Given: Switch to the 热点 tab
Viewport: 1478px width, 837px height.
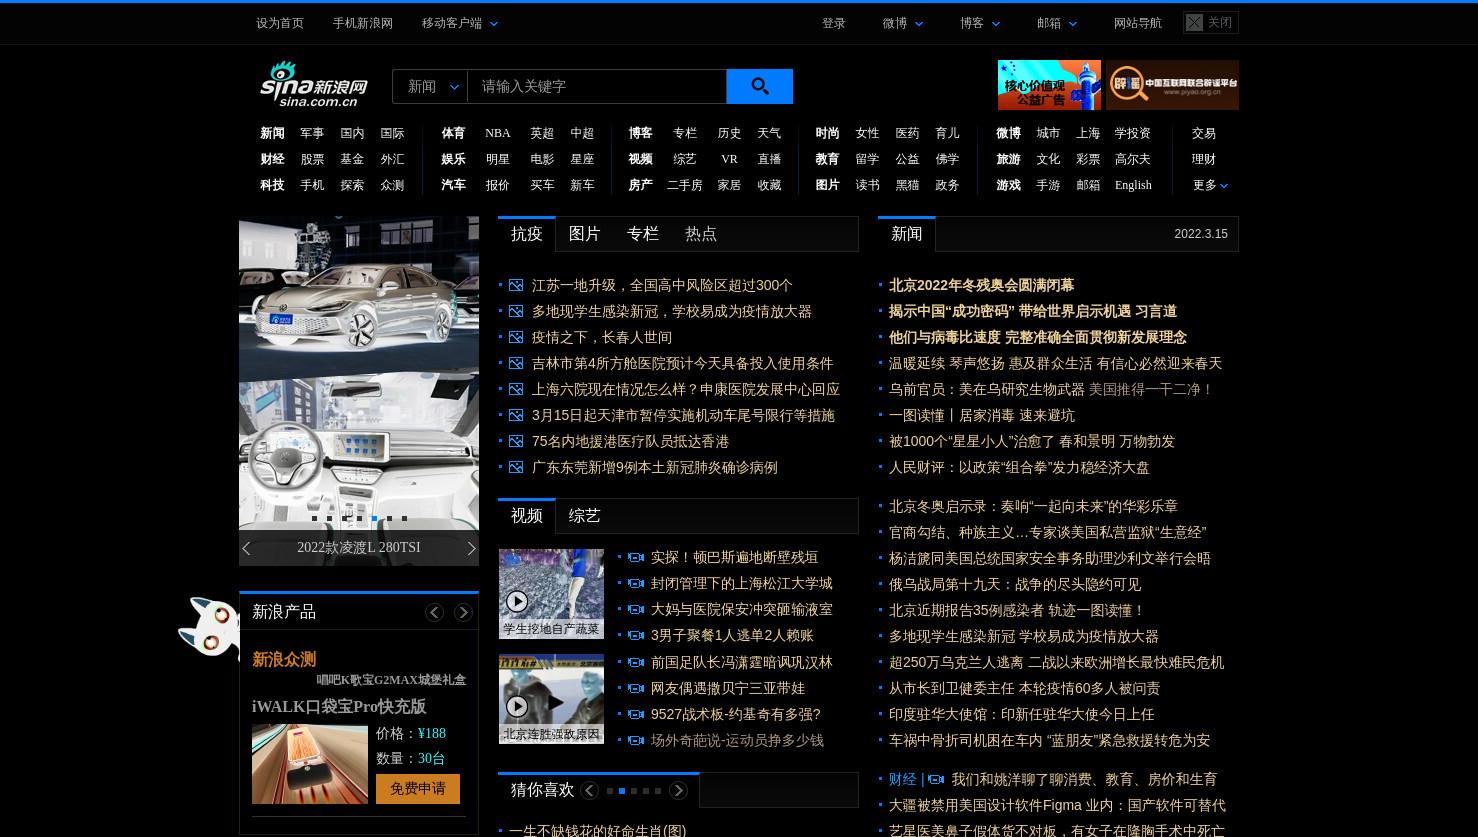Looking at the screenshot, I should (701, 234).
